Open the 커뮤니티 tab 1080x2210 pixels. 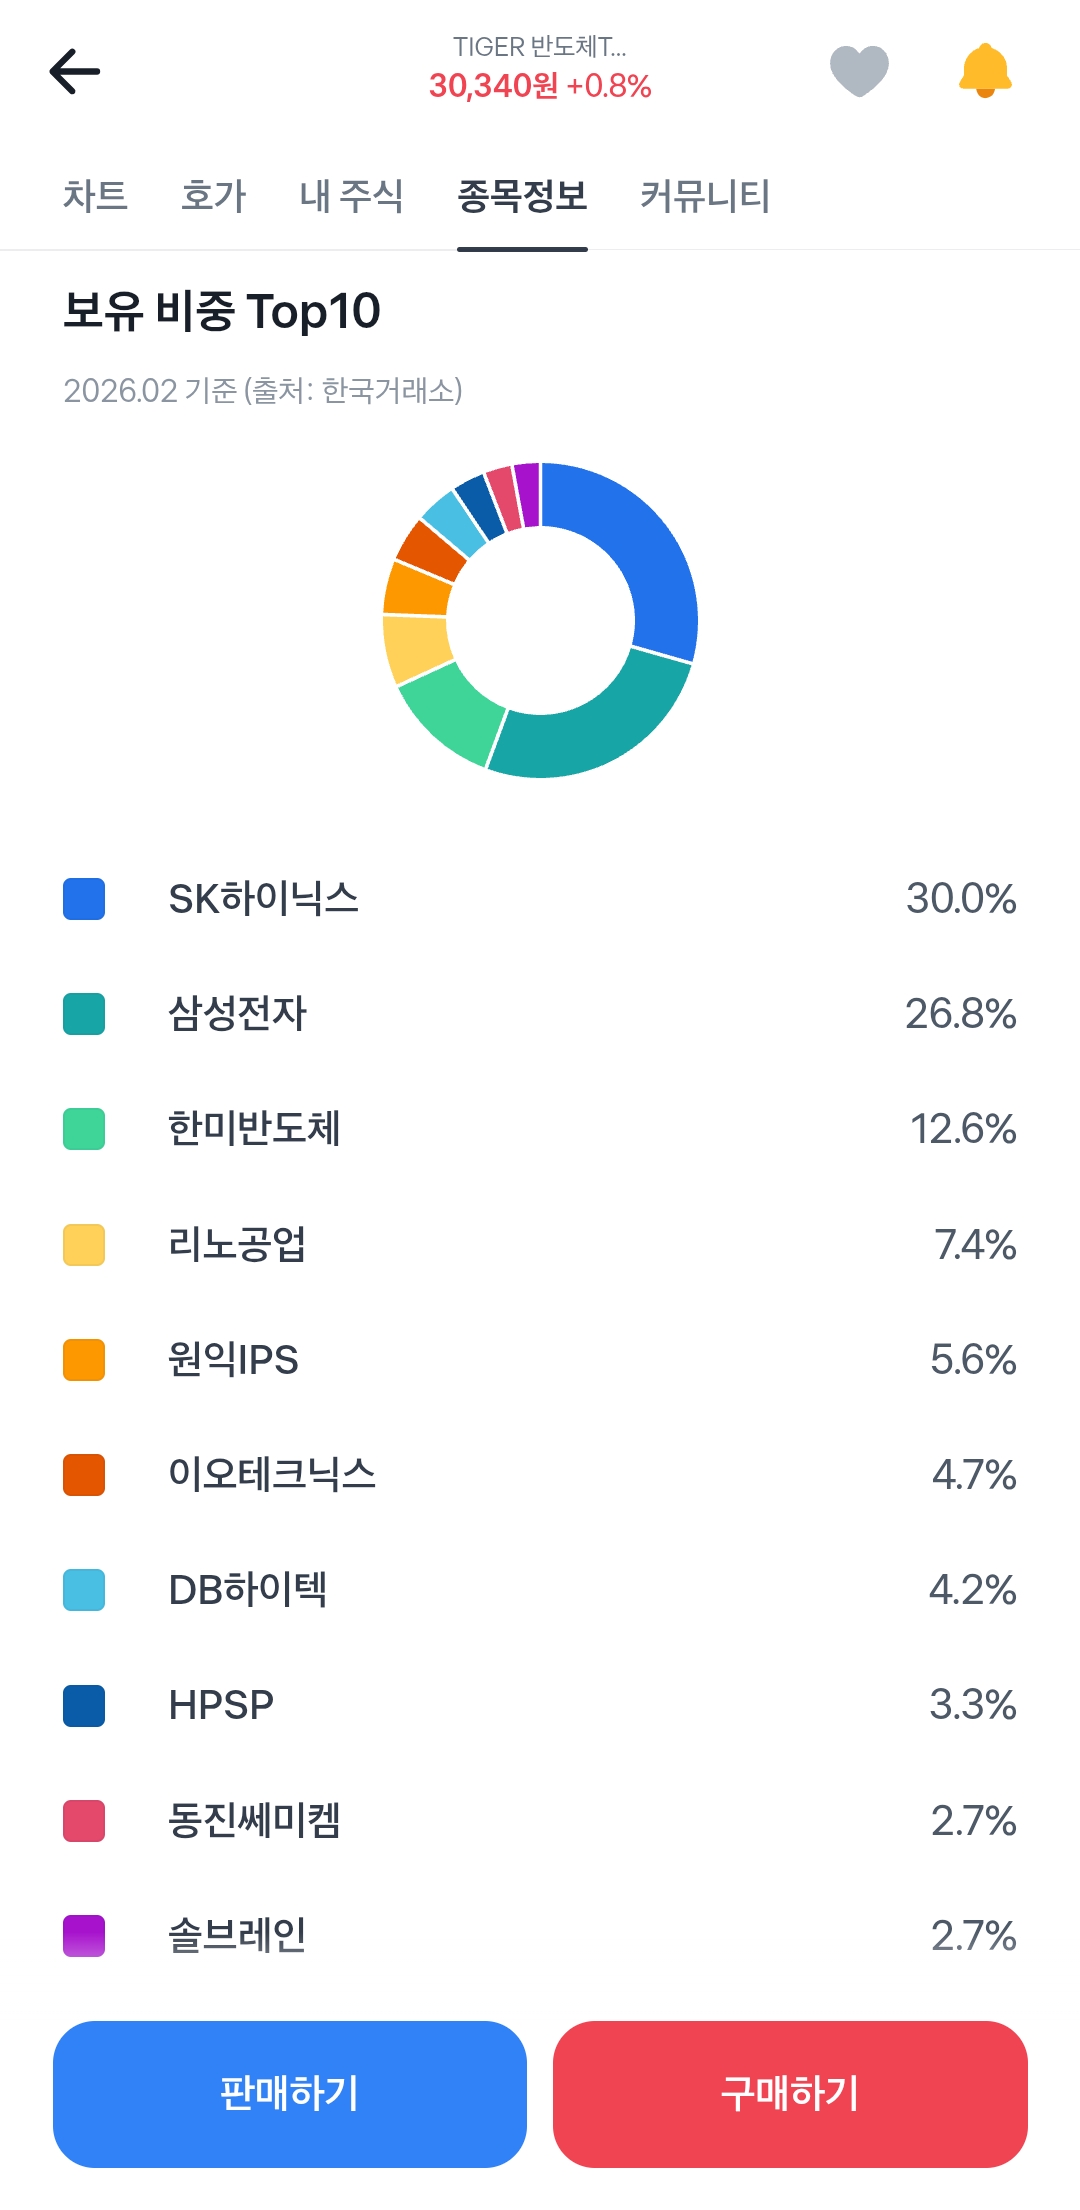[x=705, y=196]
